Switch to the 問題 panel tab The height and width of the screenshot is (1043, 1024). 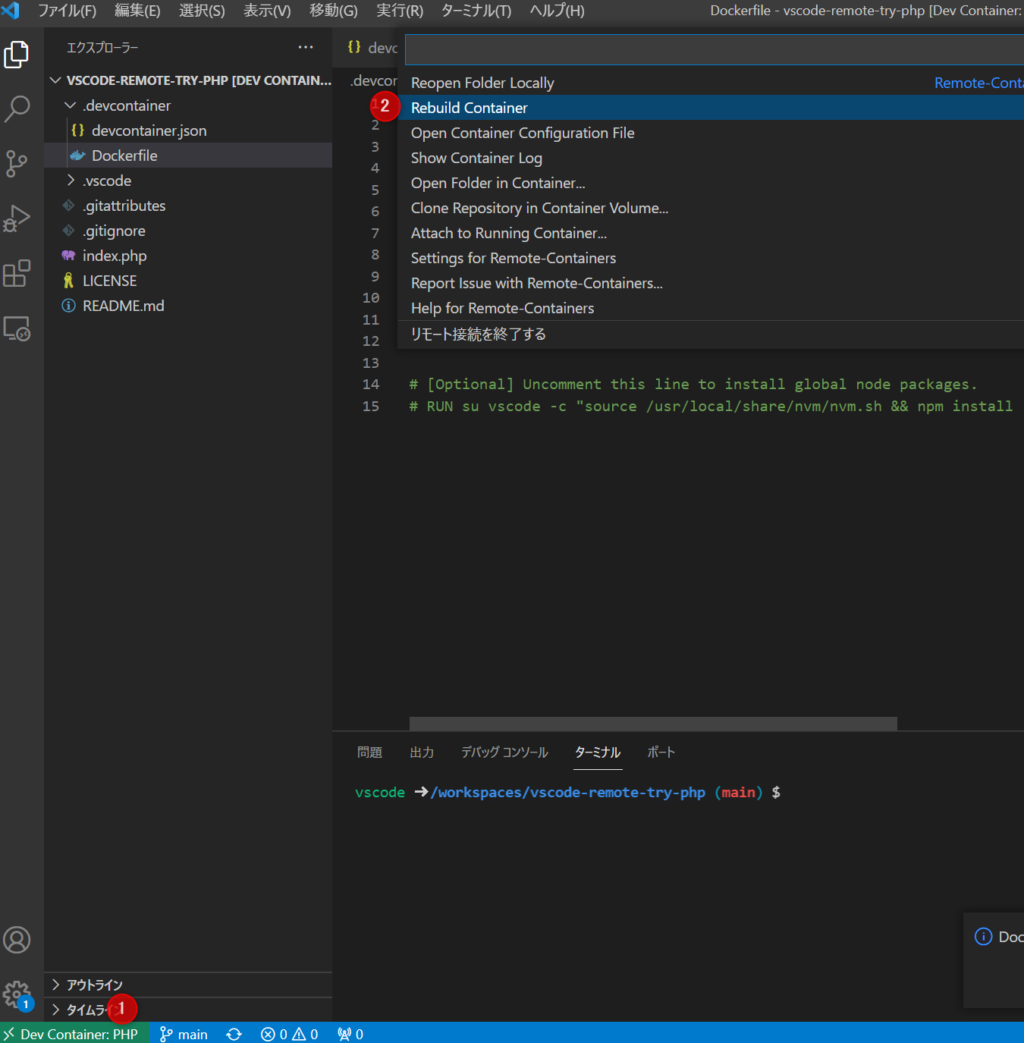369,752
